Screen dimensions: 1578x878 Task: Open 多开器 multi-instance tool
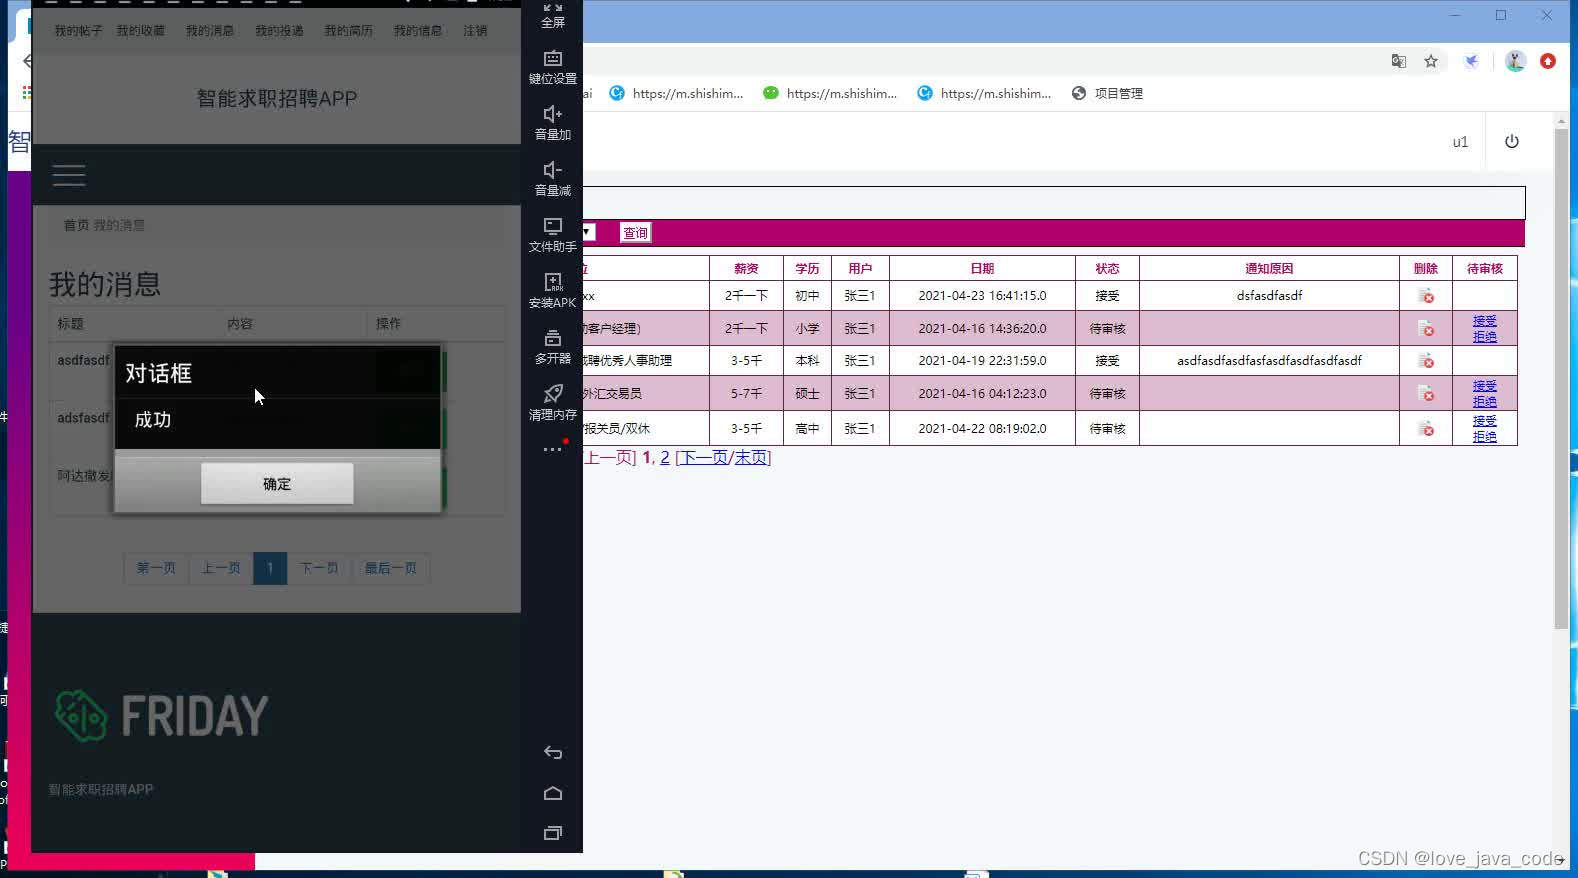553,347
